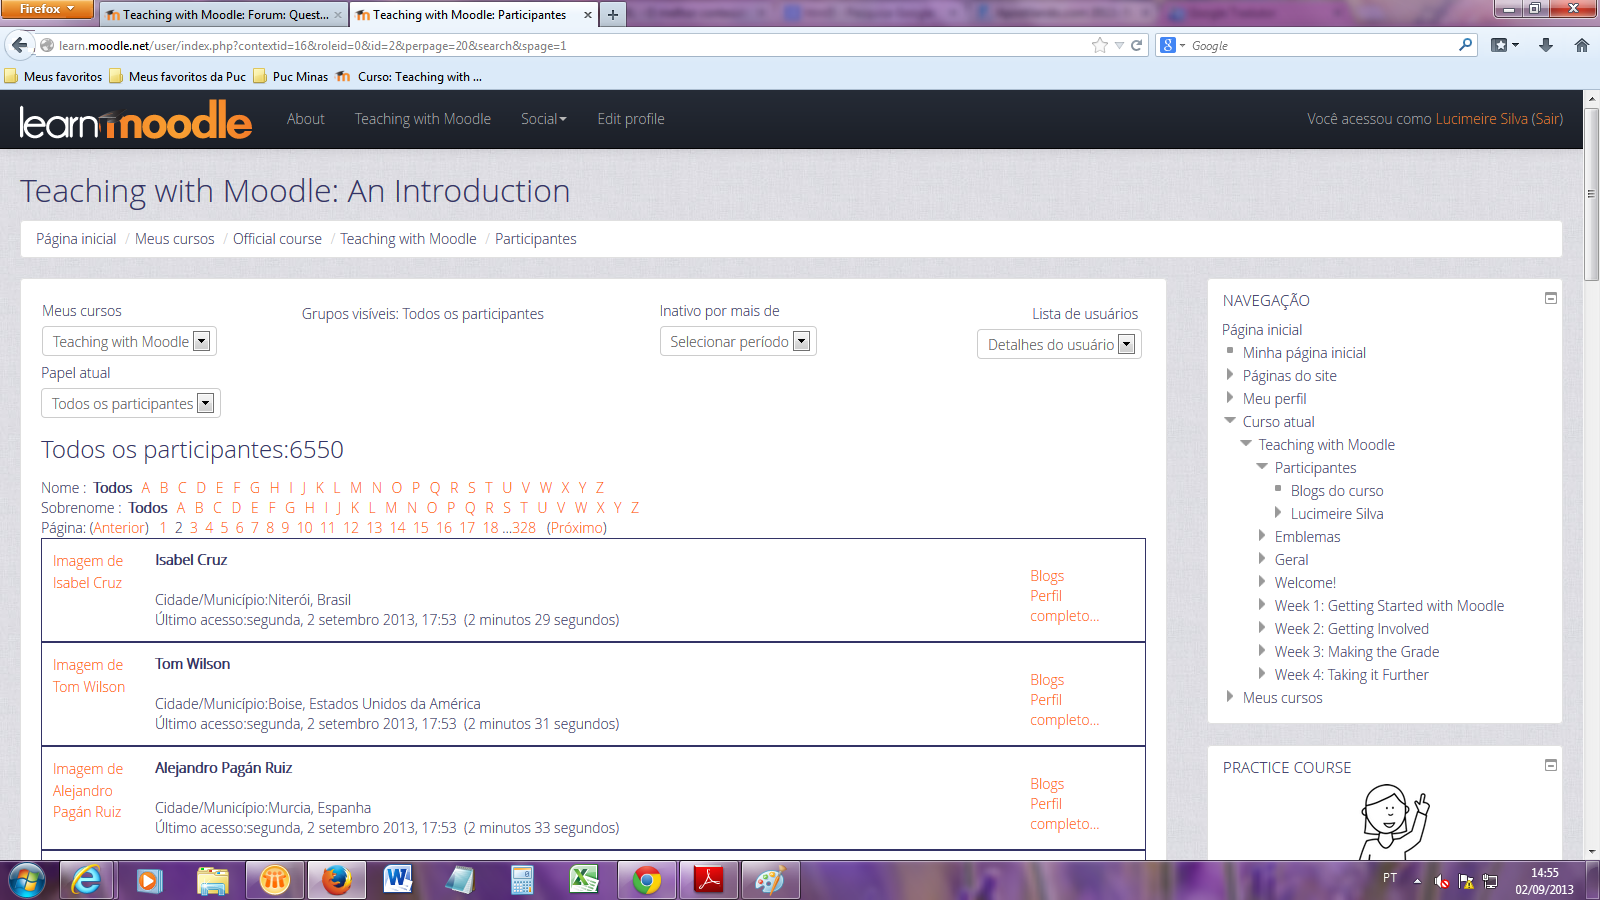Filter Nome by letter M
Screen dimensions: 1600x900
[356, 488]
